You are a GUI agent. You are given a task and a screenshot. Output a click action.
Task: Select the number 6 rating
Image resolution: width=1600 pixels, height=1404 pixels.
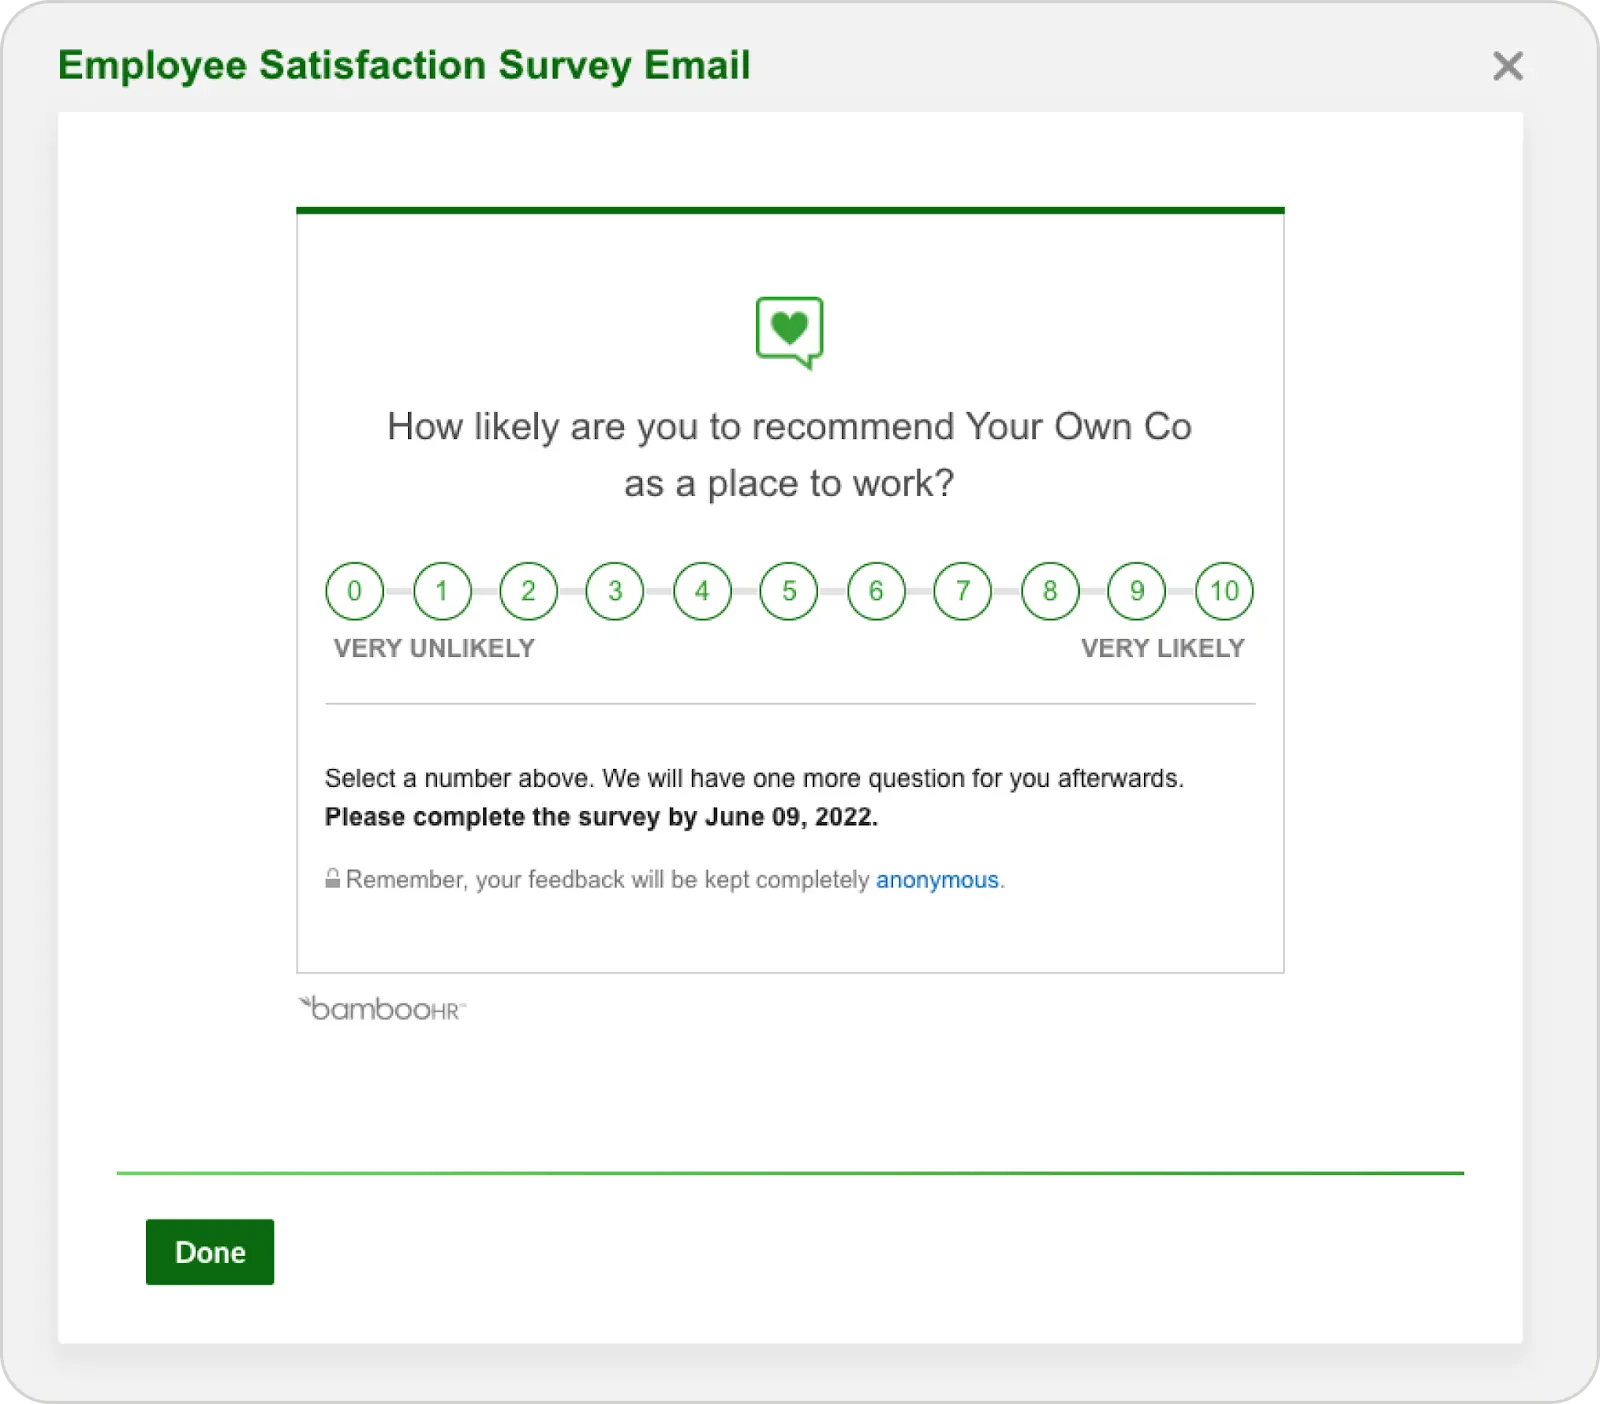[876, 591]
